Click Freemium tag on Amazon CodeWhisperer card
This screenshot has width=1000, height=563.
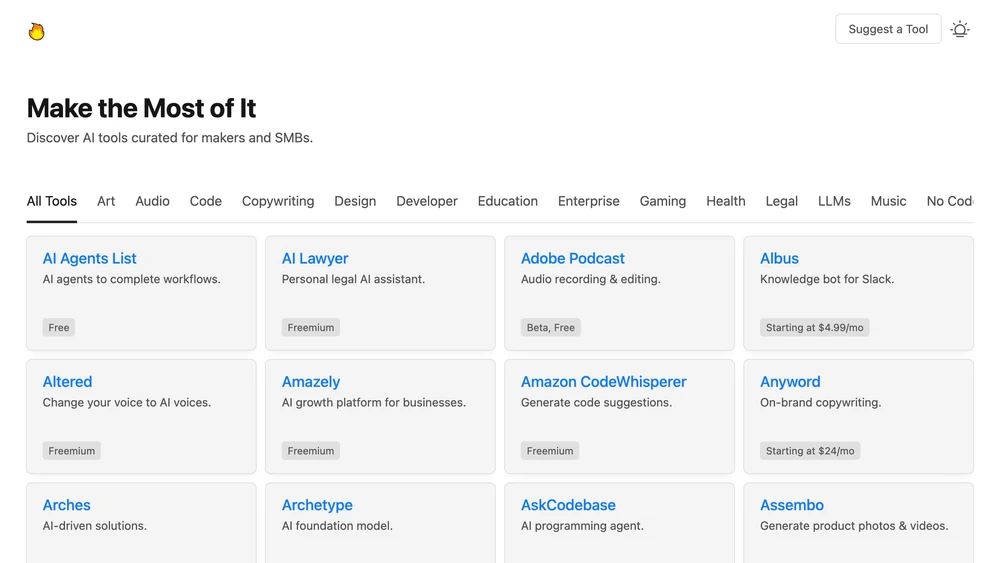point(550,451)
